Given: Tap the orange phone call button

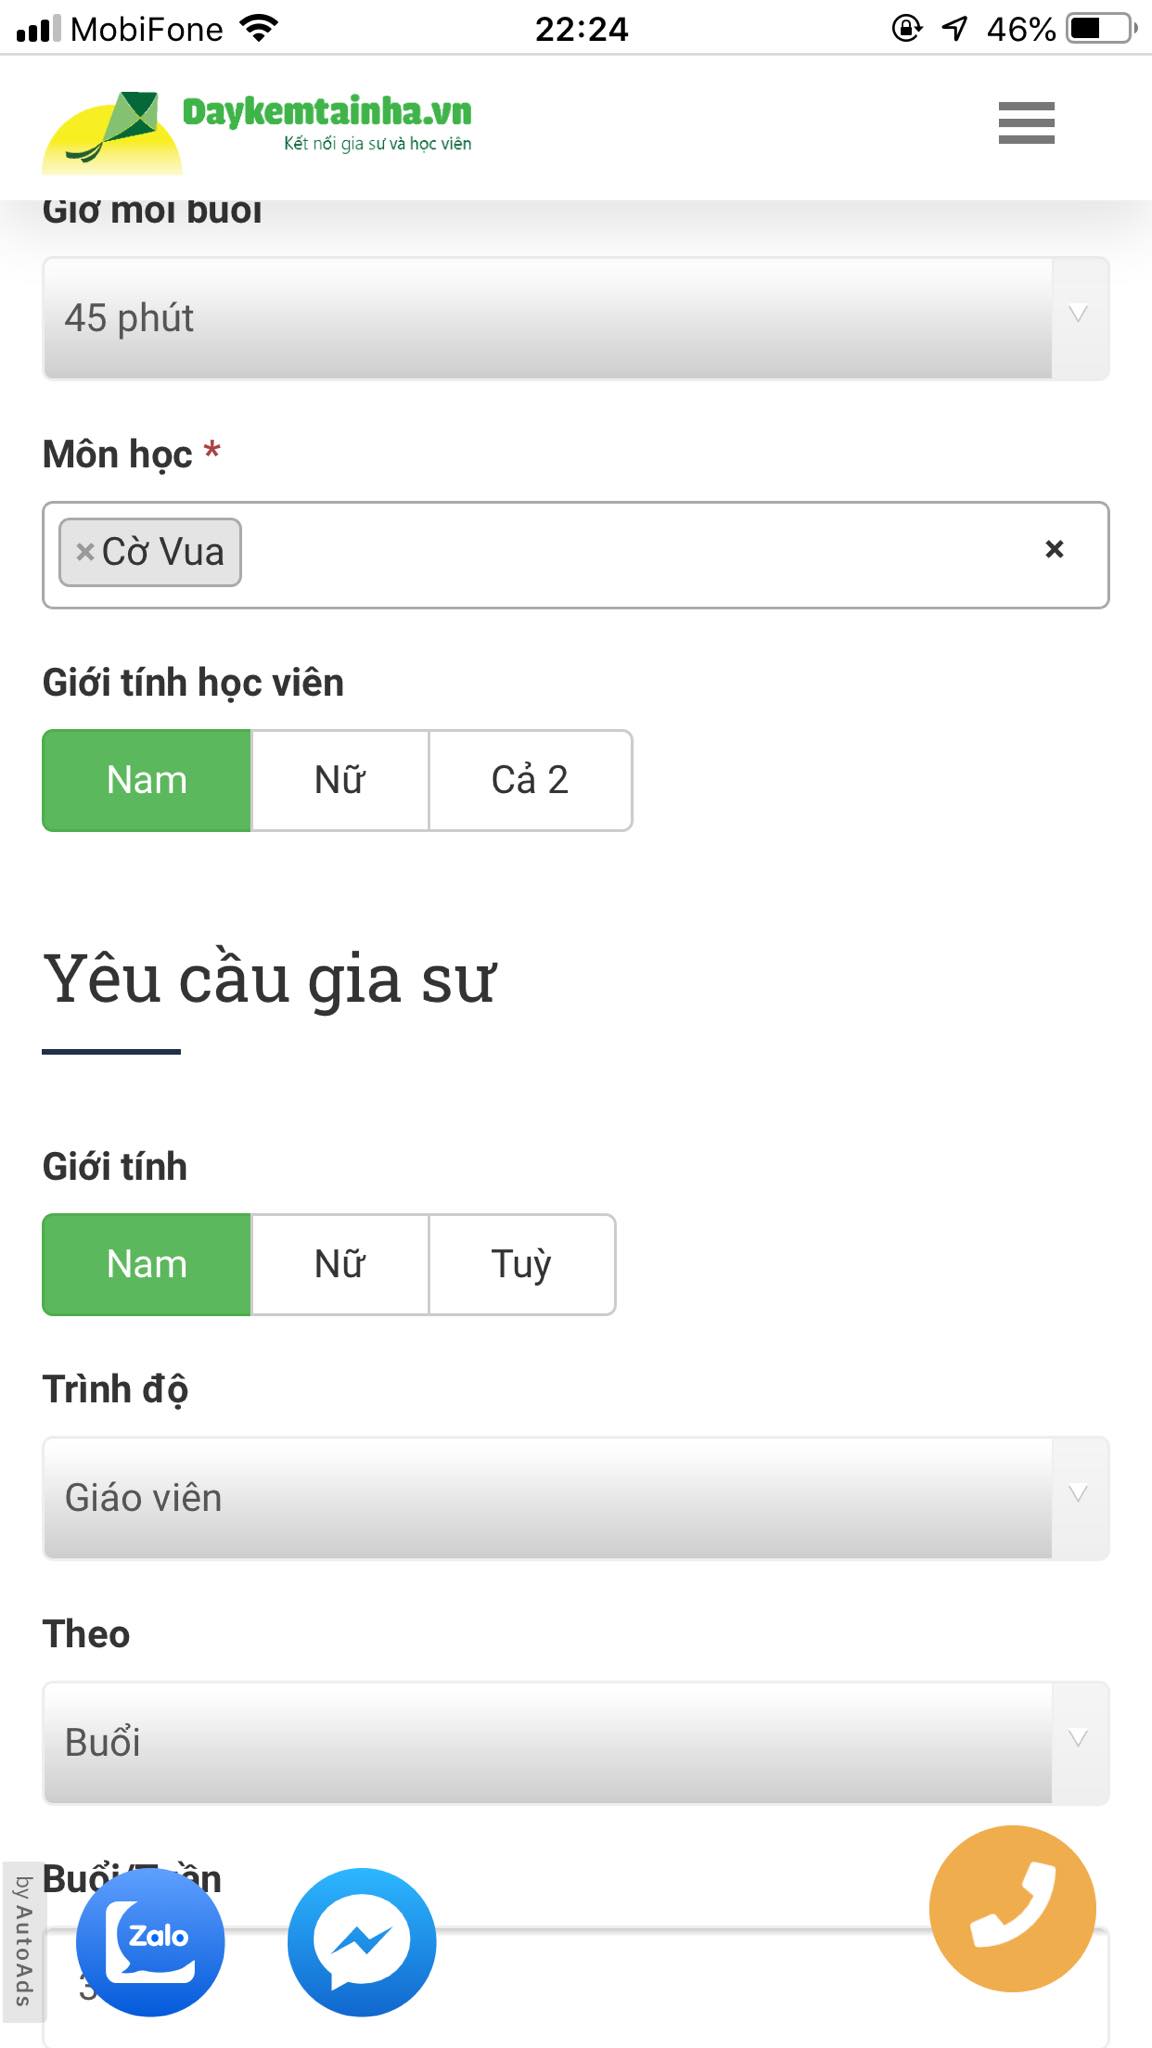Looking at the screenshot, I should pos(1012,1909).
